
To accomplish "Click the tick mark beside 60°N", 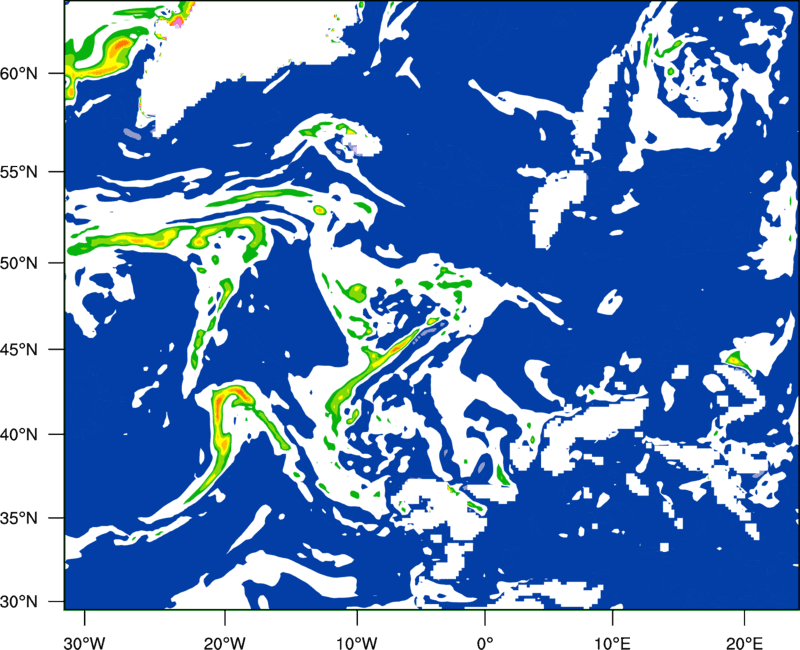I will point(56,73).
